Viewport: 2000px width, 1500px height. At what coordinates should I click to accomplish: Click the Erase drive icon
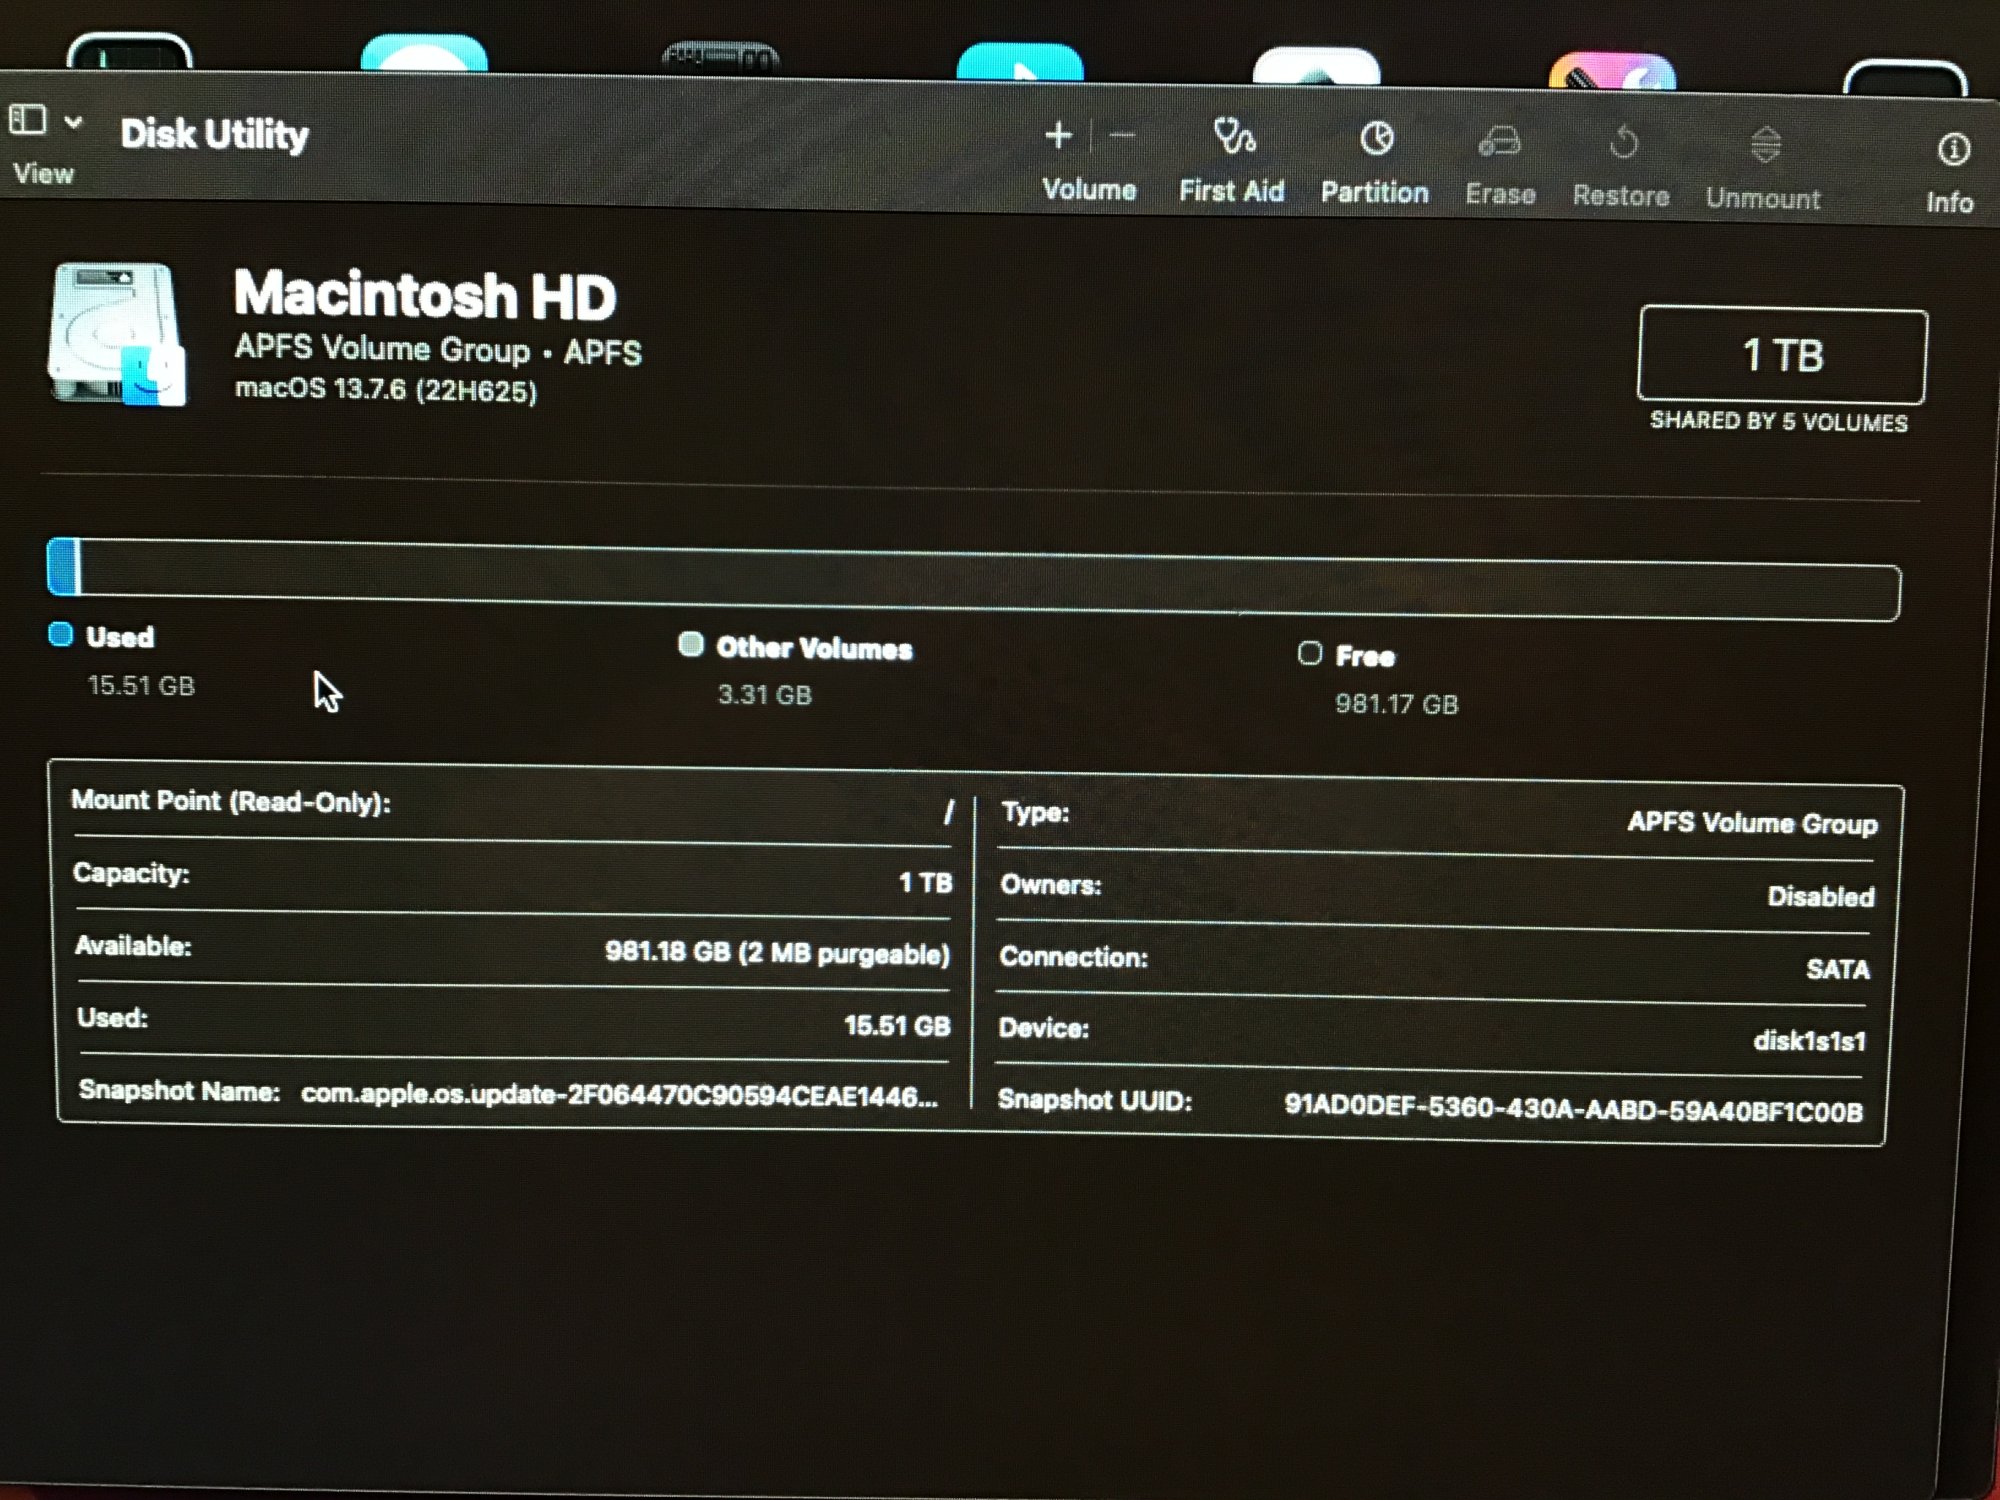[x=1499, y=142]
